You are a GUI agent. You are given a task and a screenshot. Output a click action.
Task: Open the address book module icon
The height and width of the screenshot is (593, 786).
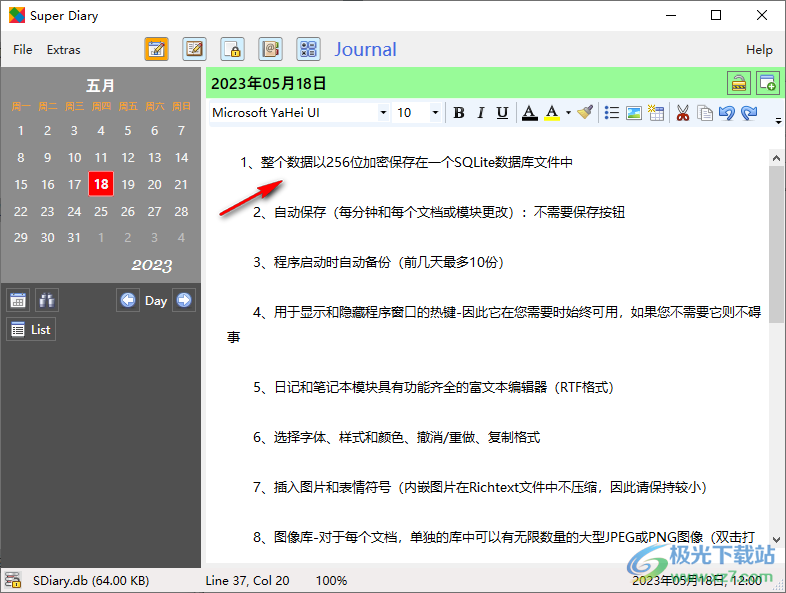(271, 49)
